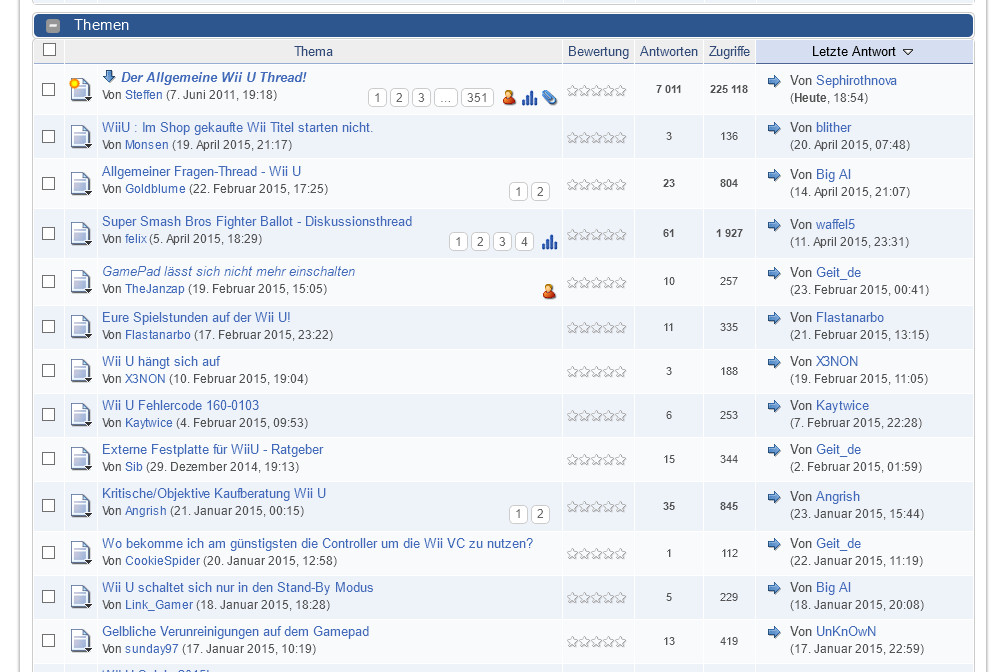The width and height of the screenshot is (996, 672).
Task: Rate stars for WiiU Shop Titel thread
Action: point(596,137)
